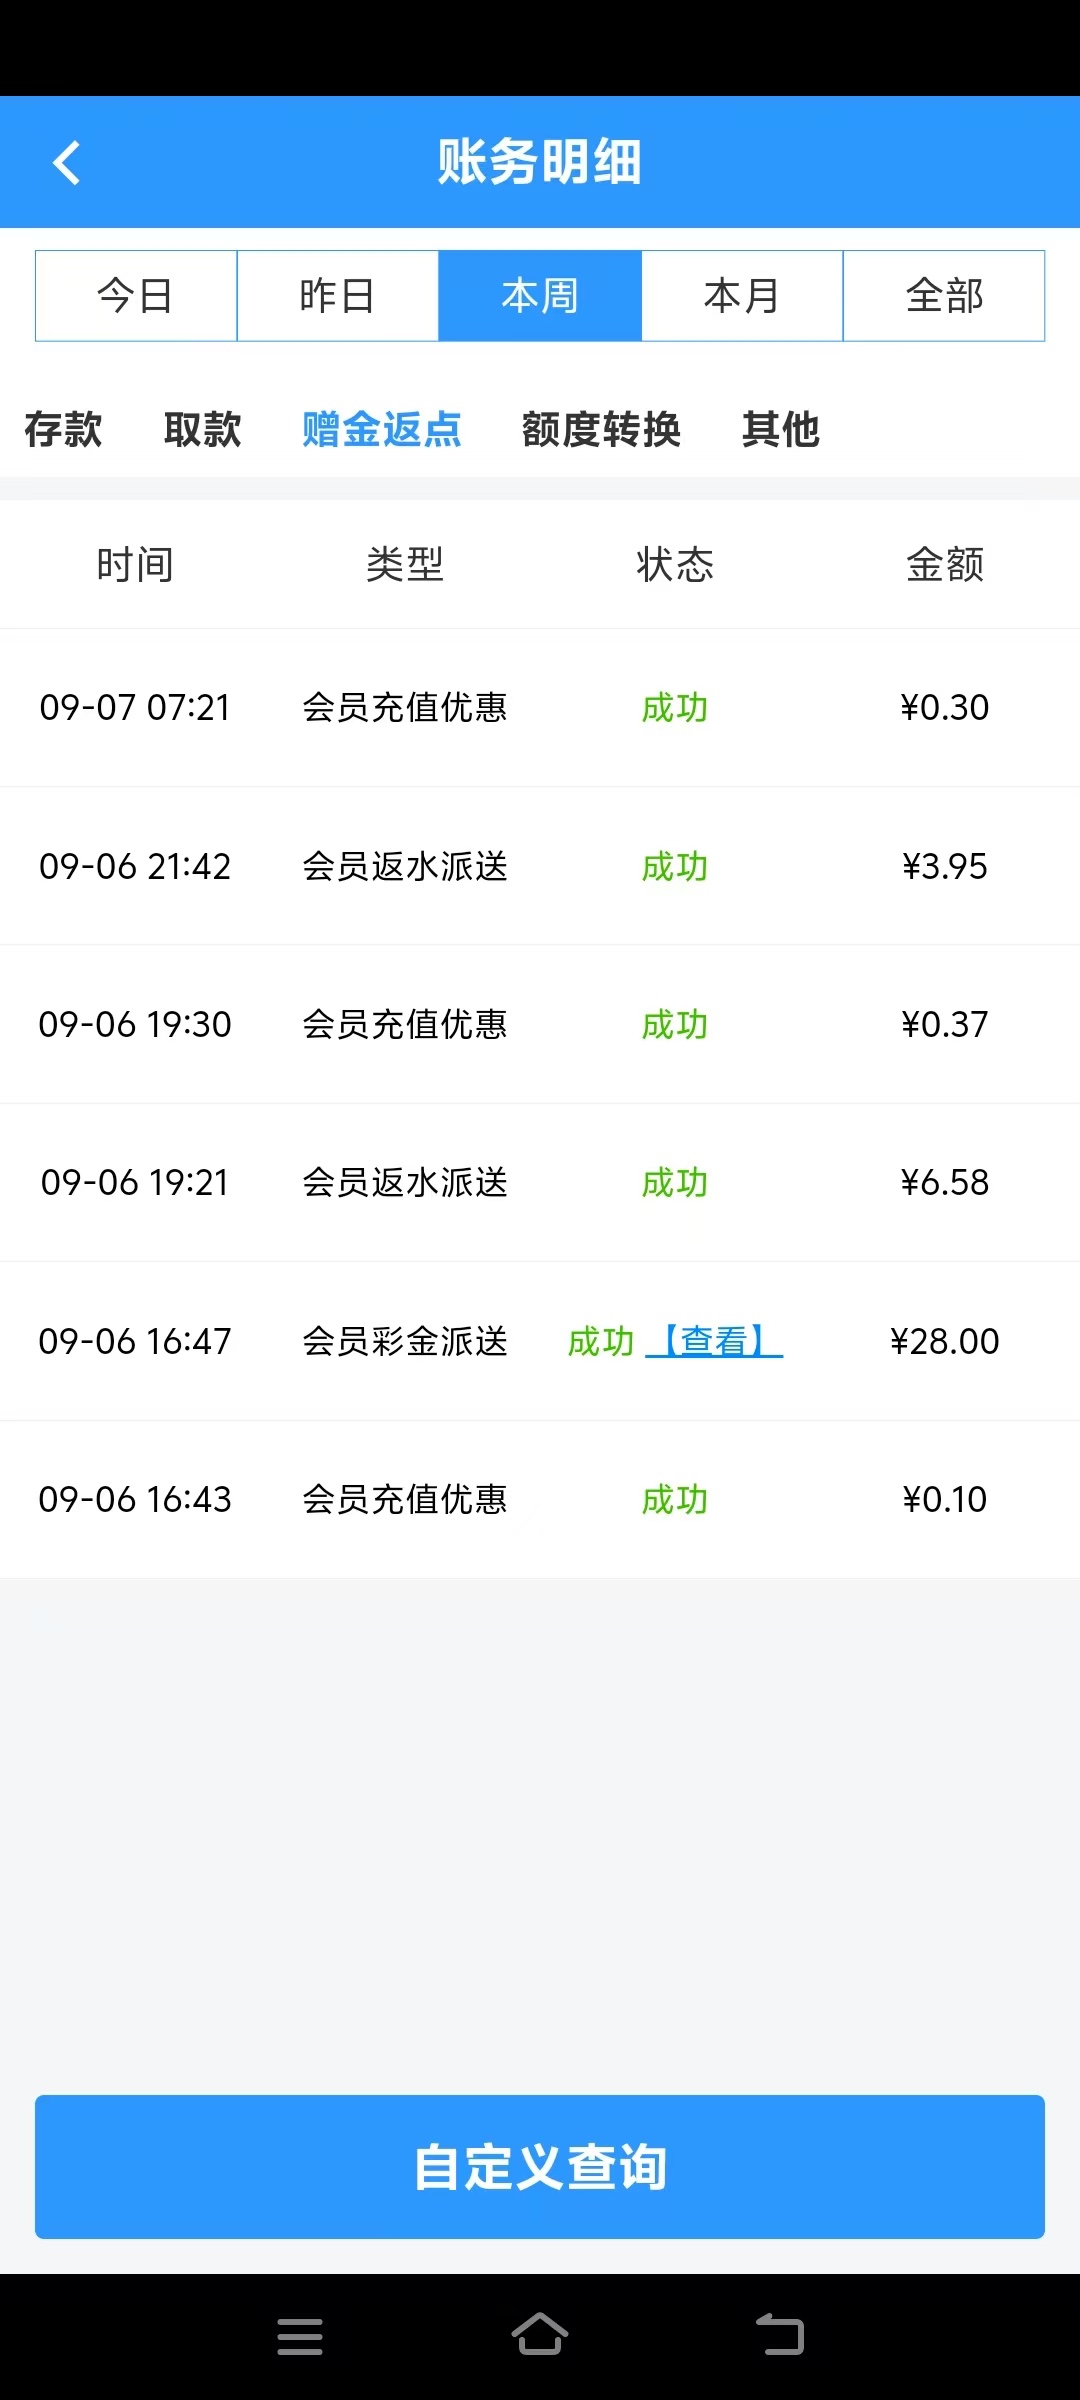Select the 赠金返点 category
1080x2400 pixels.
click(382, 430)
